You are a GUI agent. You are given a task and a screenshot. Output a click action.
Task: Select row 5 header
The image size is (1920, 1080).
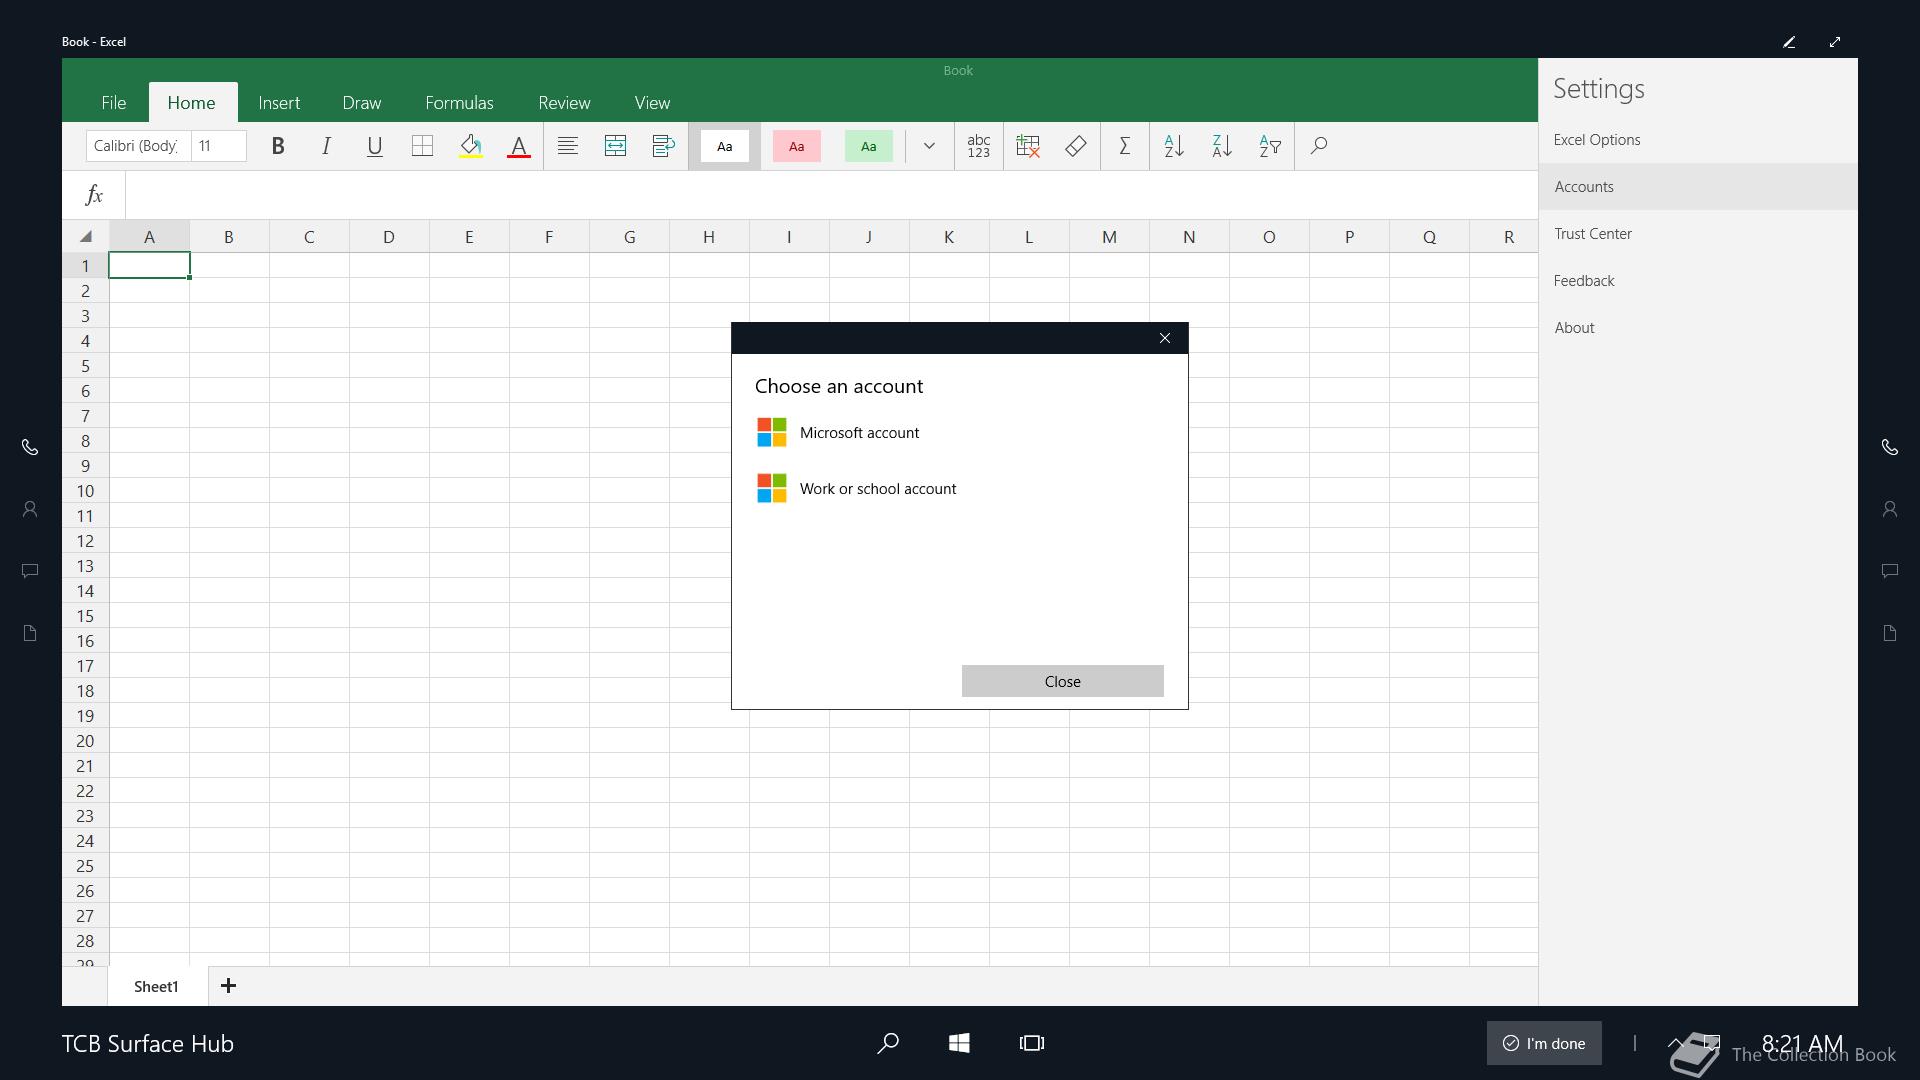pyautogui.click(x=86, y=366)
